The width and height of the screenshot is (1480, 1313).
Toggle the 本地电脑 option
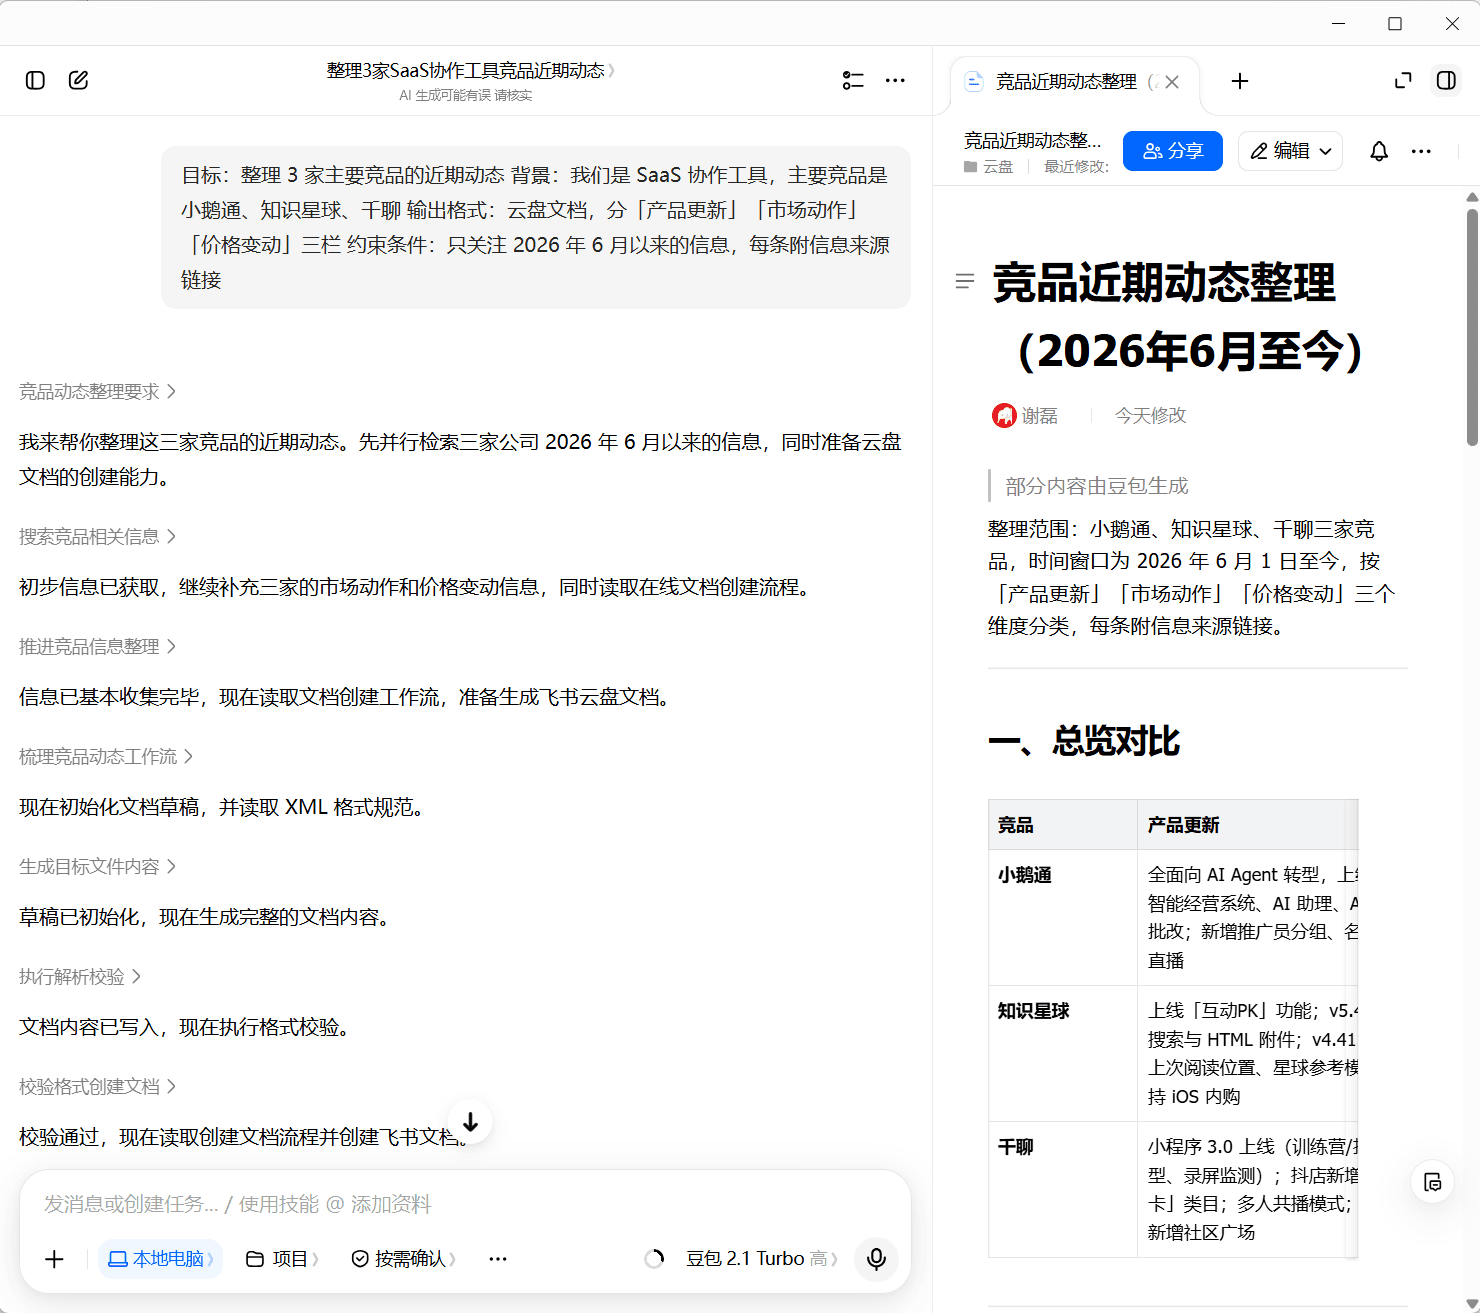coord(160,1259)
